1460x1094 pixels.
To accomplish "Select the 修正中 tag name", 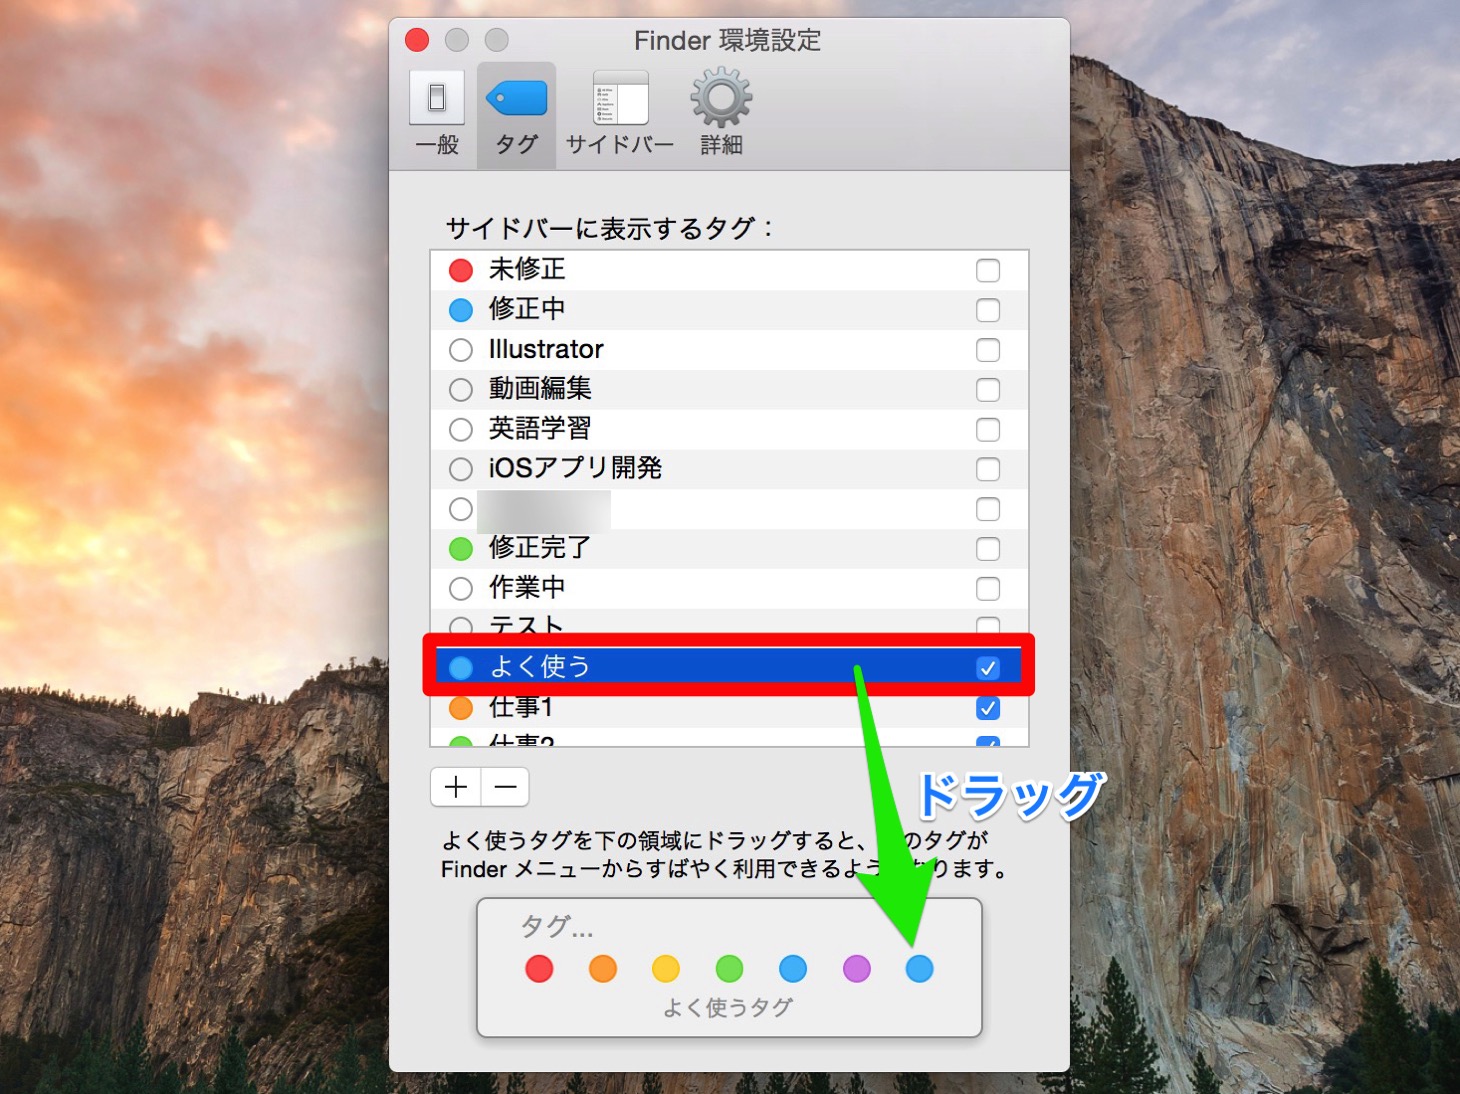I will pos(527,309).
